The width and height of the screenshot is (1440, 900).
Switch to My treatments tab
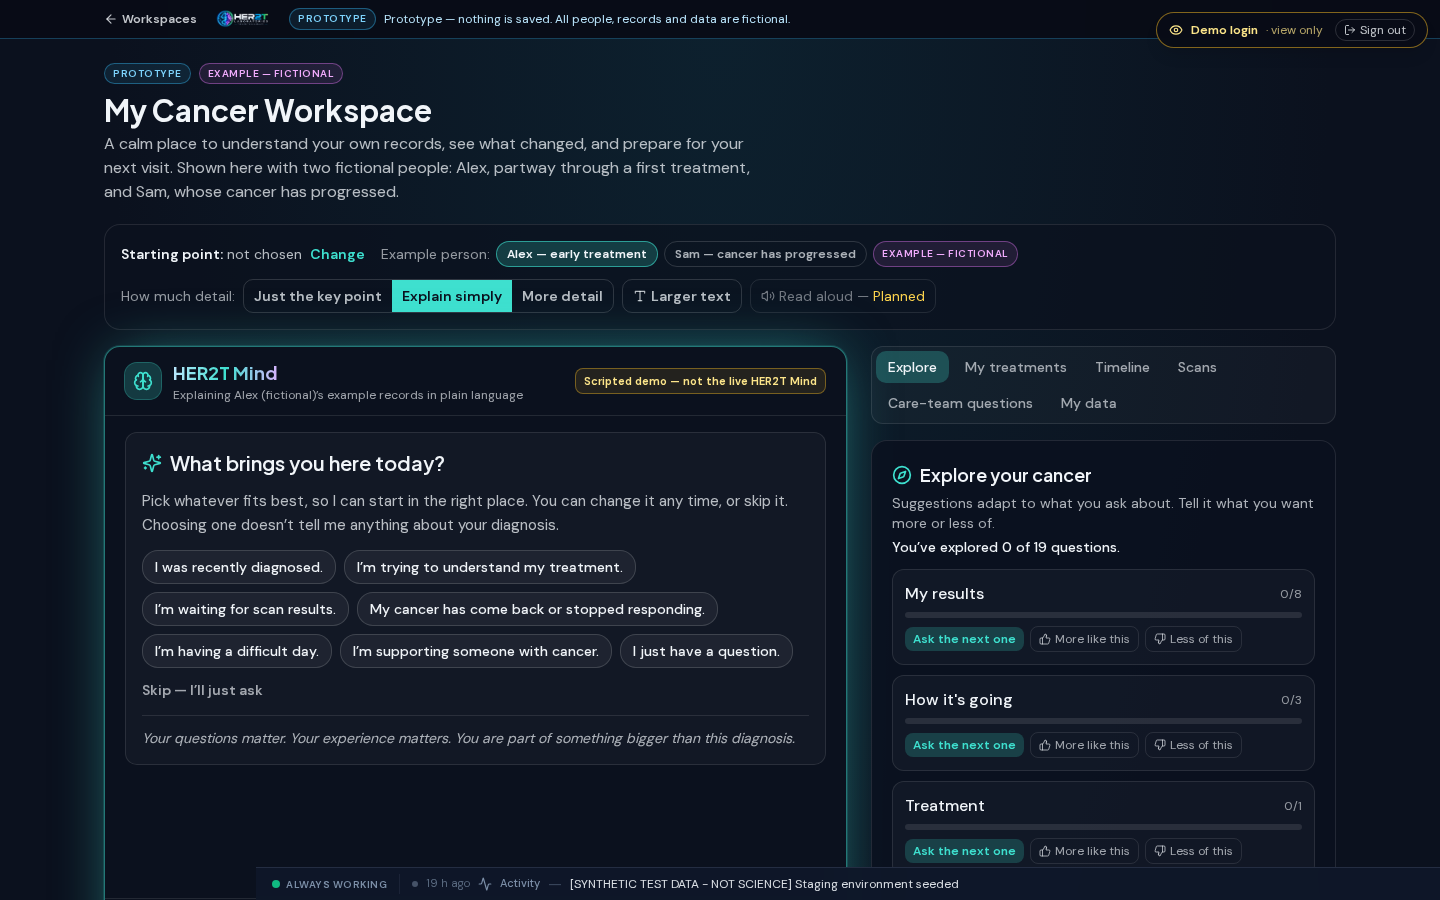click(x=1016, y=367)
